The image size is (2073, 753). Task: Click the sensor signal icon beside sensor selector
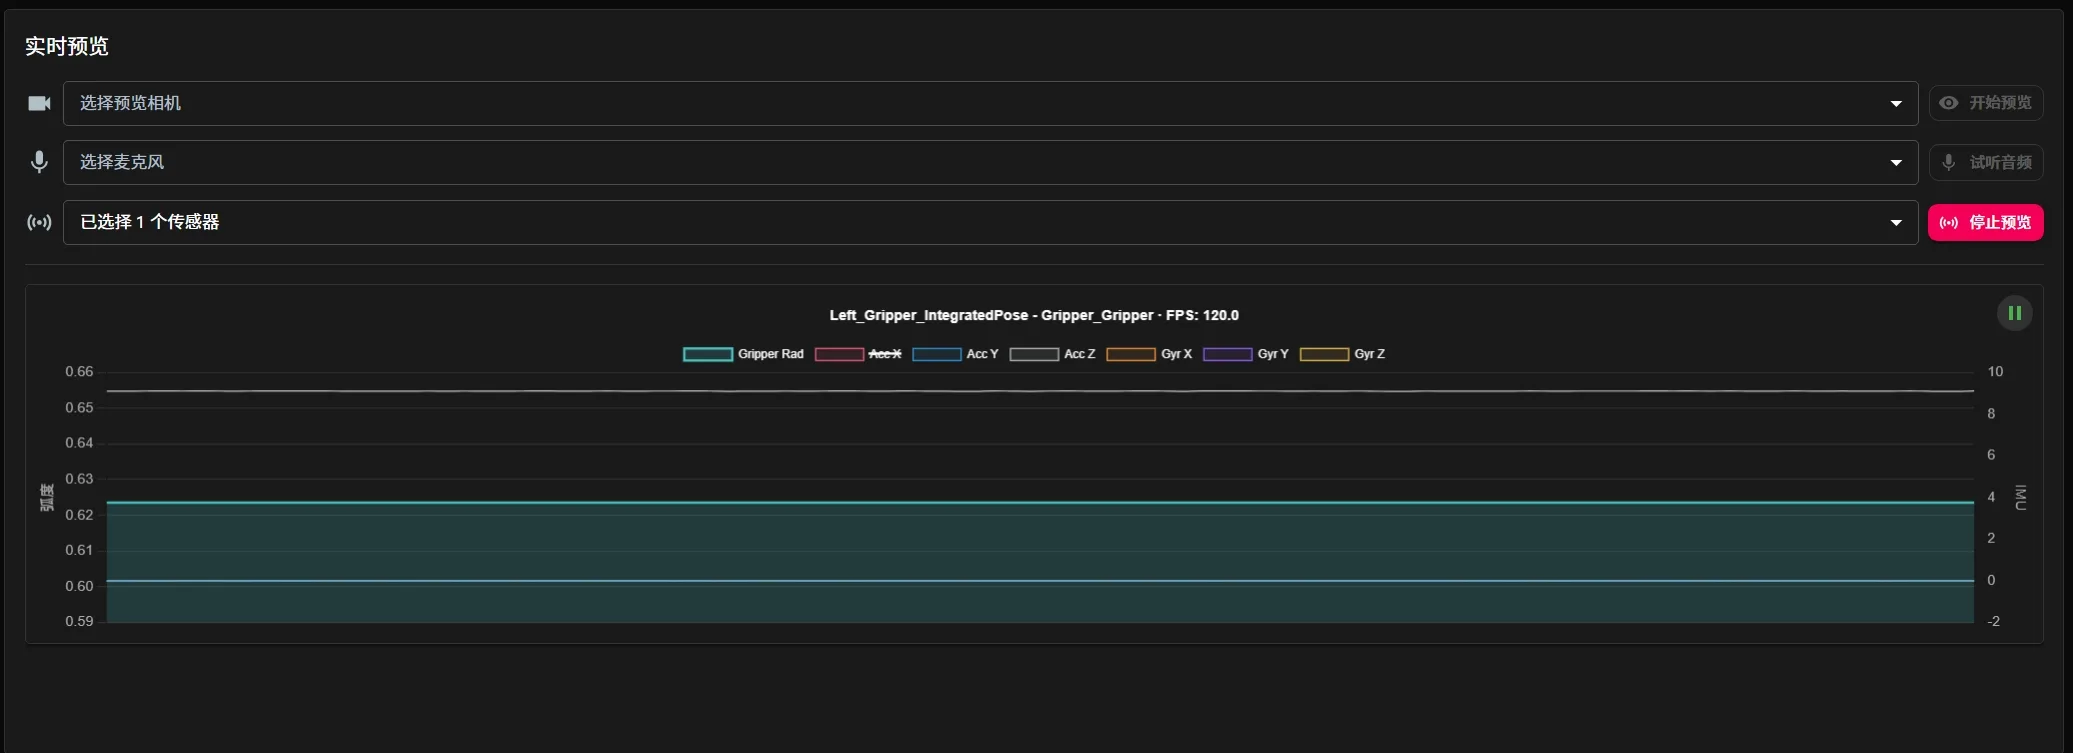pyautogui.click(x=39, y=222)
